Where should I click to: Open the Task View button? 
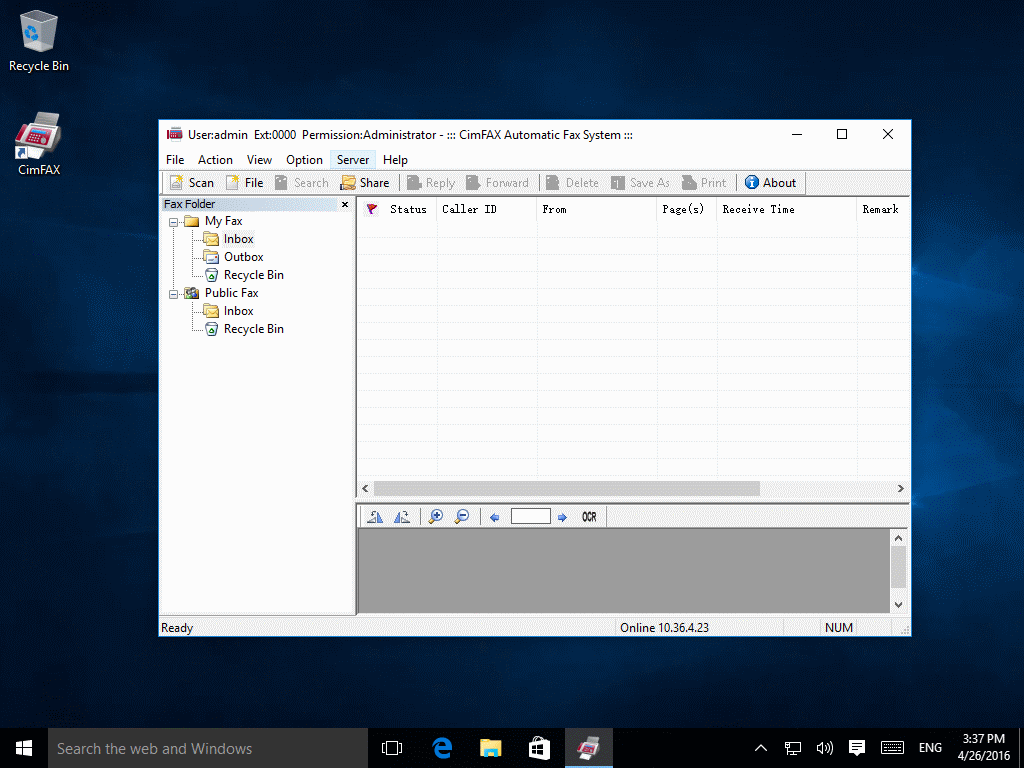coord(392,748)
